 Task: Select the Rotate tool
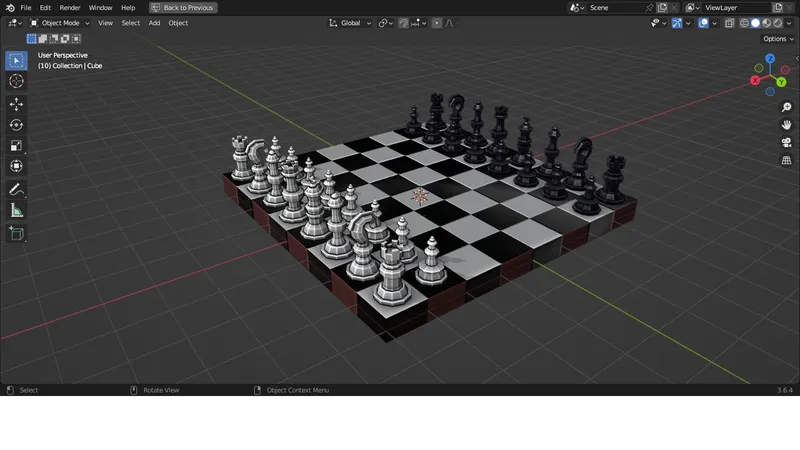[x=16, y=125]
